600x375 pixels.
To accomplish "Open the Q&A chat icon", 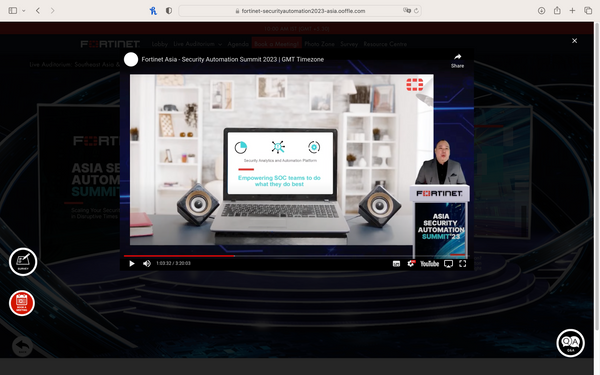I will pyautogui.click(x=570, y=343).
